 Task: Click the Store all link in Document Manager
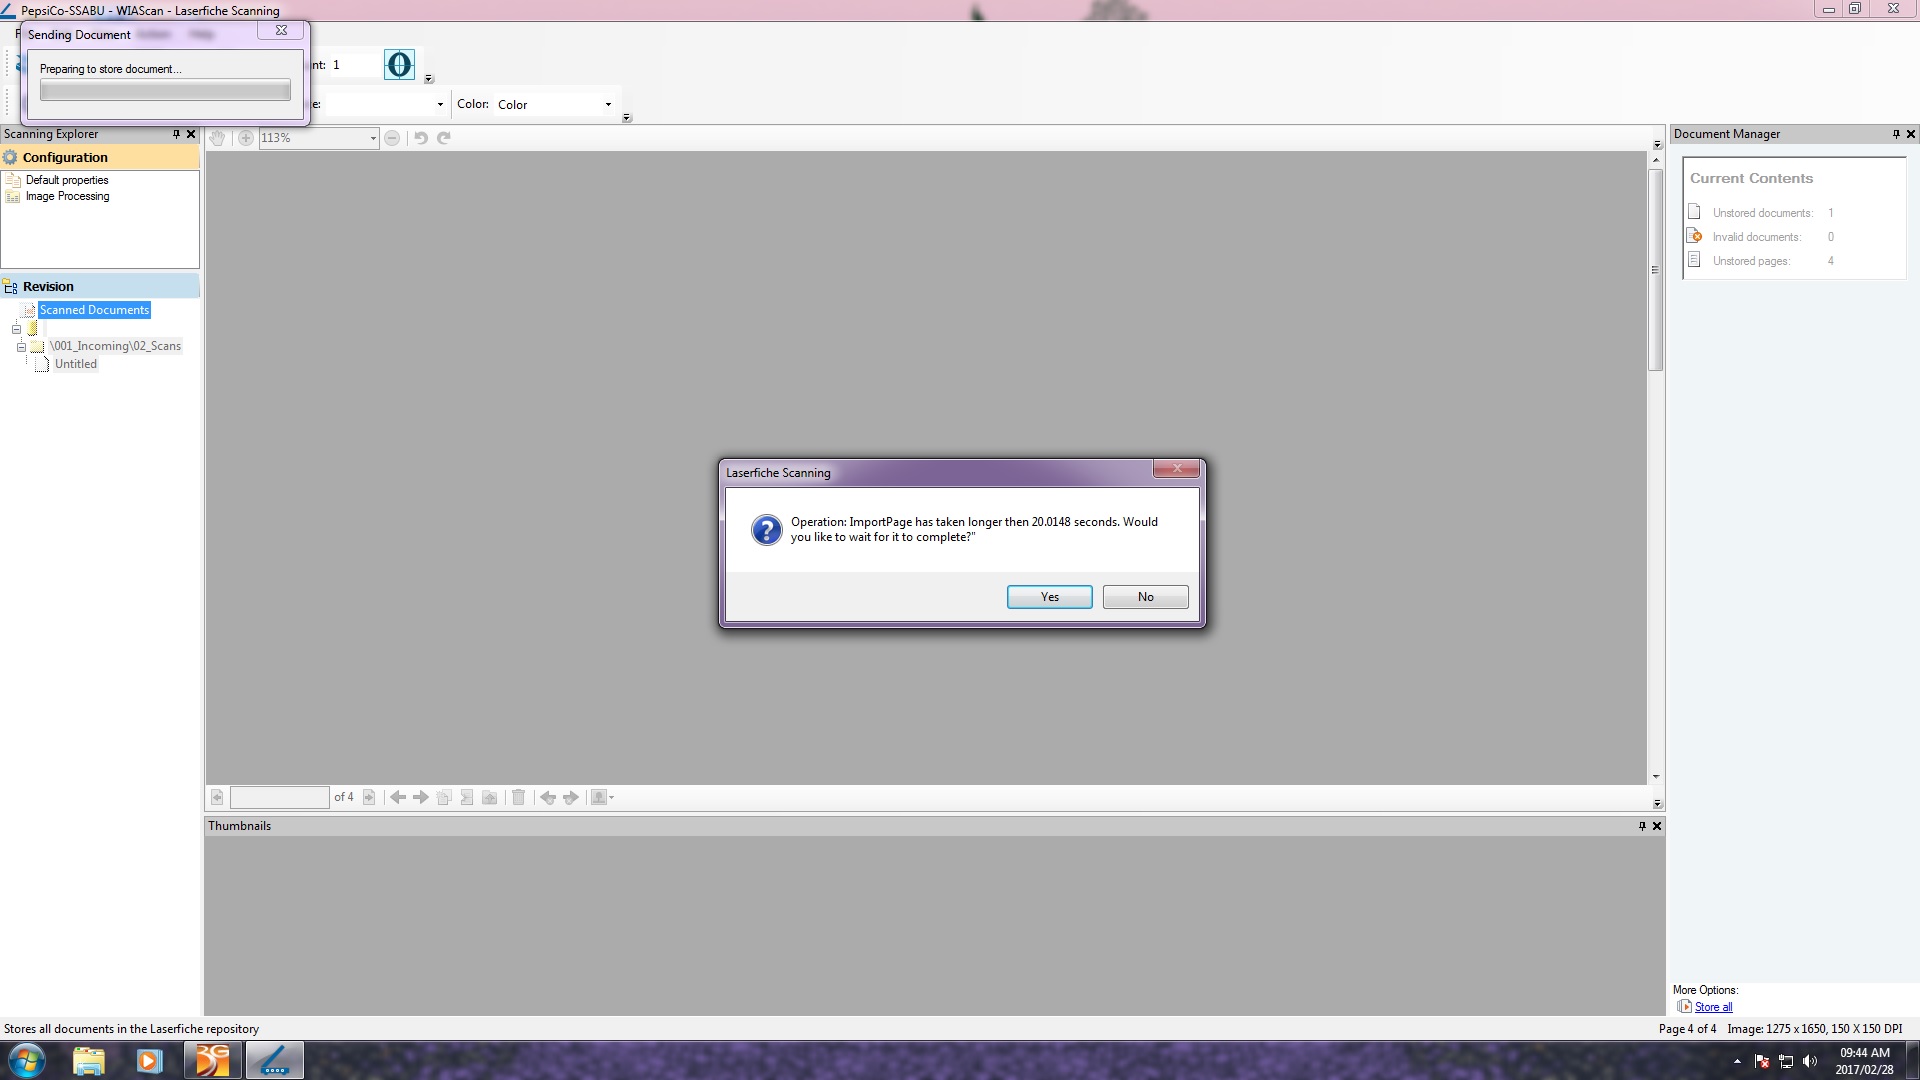(x=1712, y=1006)
